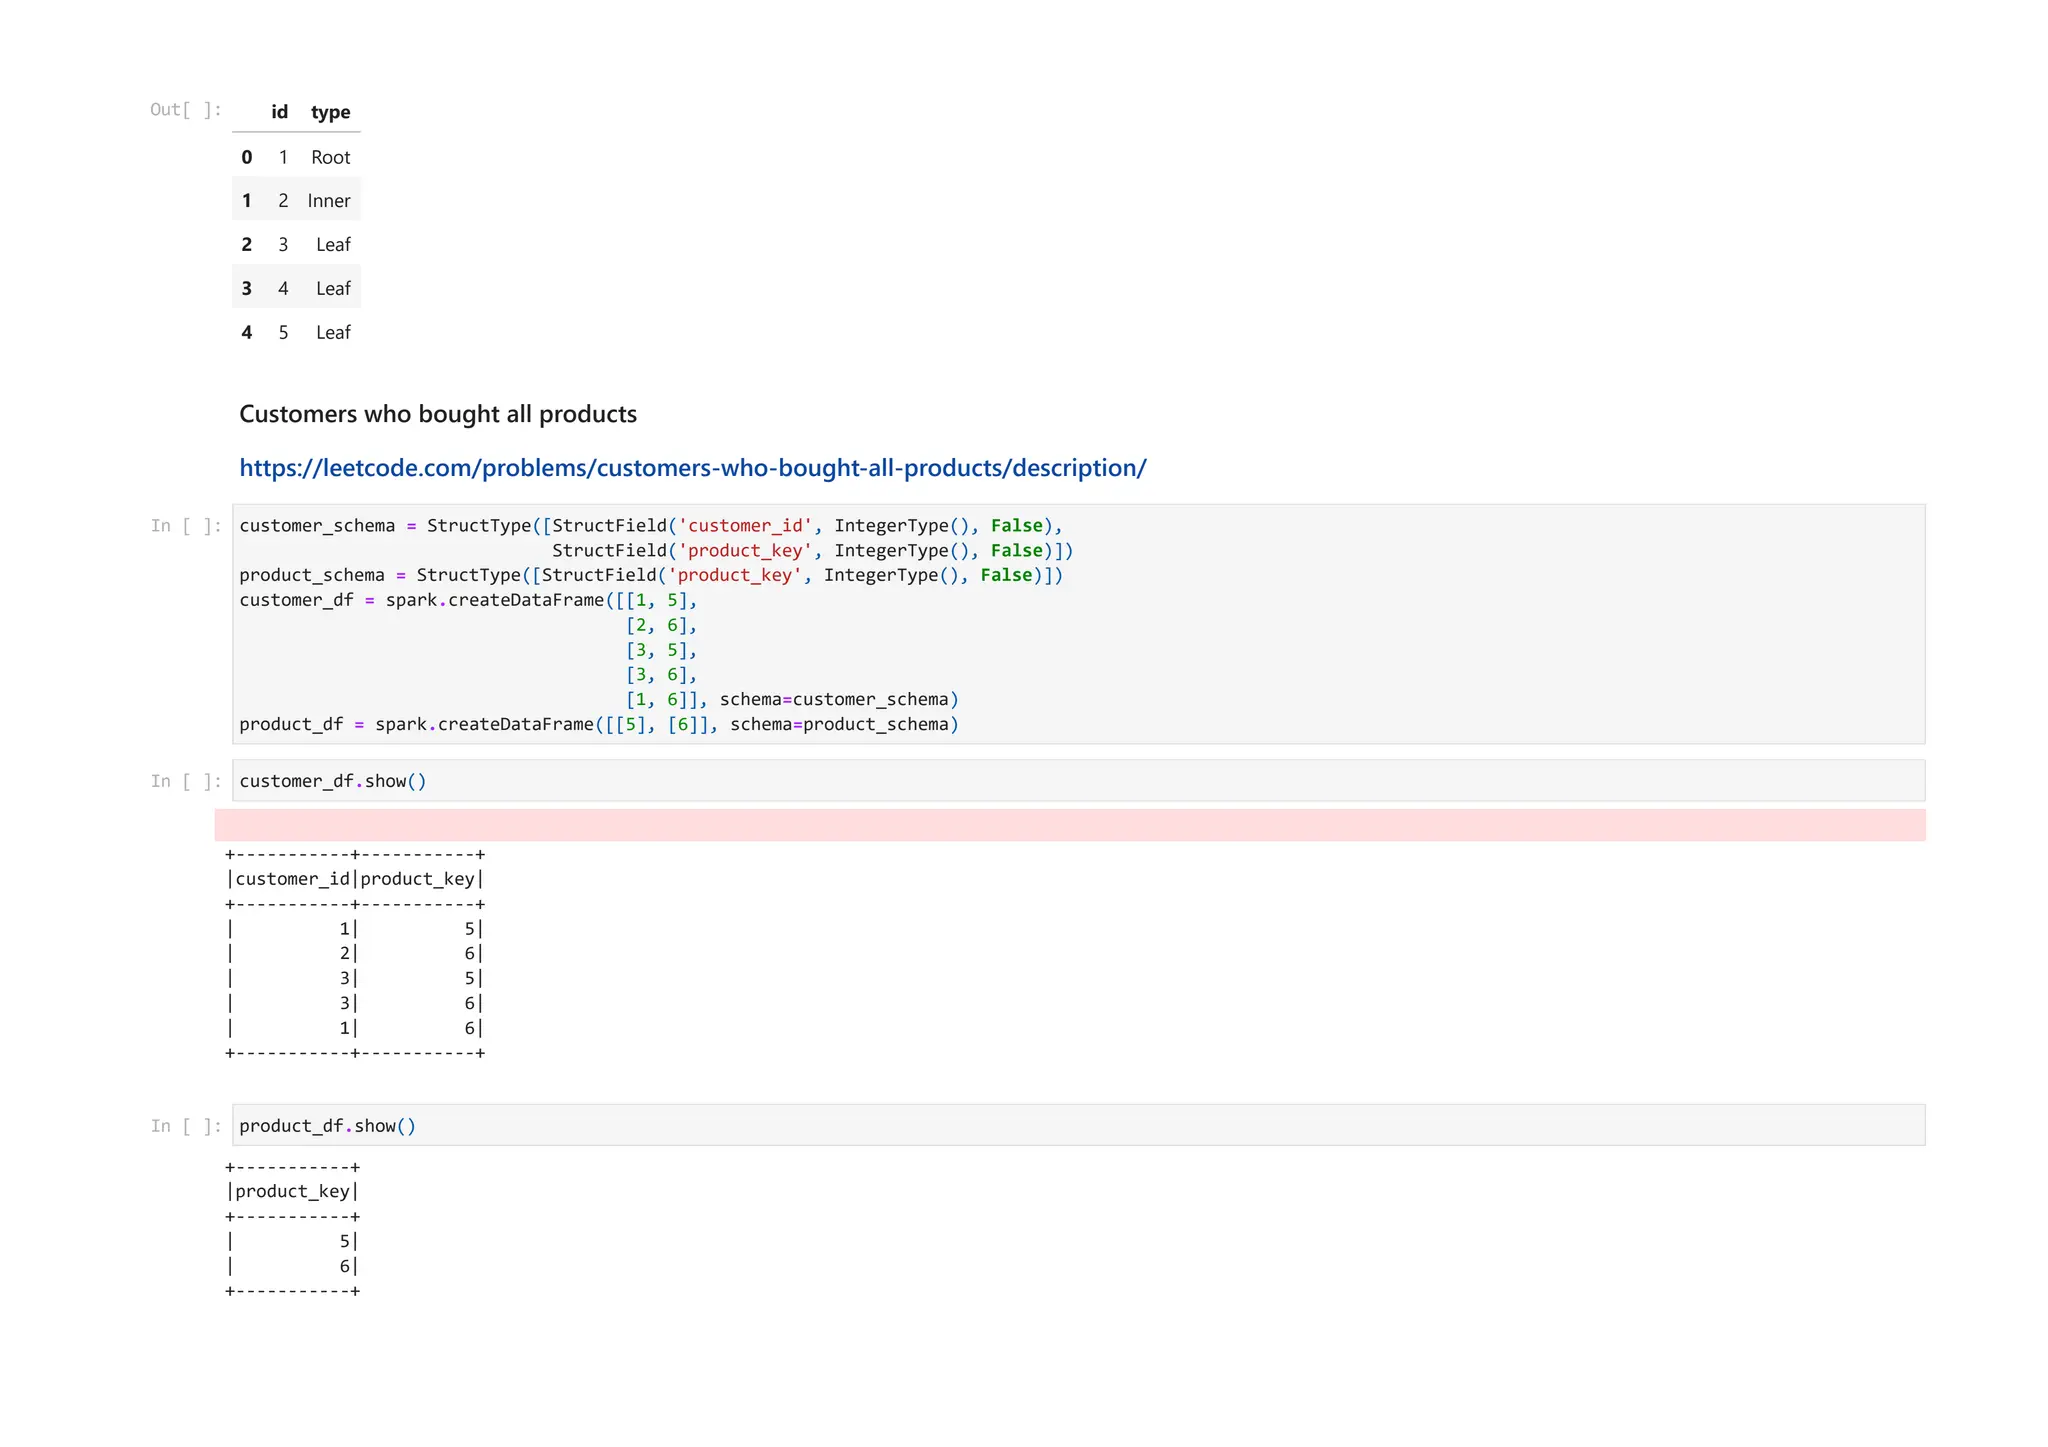
Task: Click the row index 0 in the output table
Action: (247, 157)
